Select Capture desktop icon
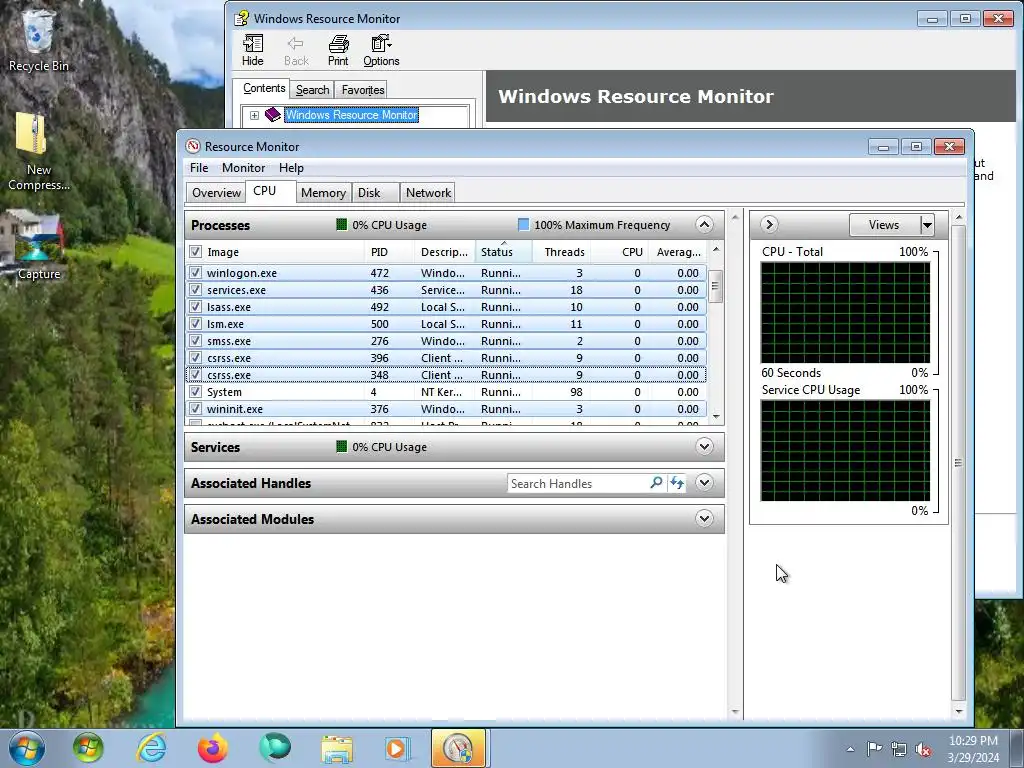This screenshot has height=768, width=1024. tap(38, 245)
